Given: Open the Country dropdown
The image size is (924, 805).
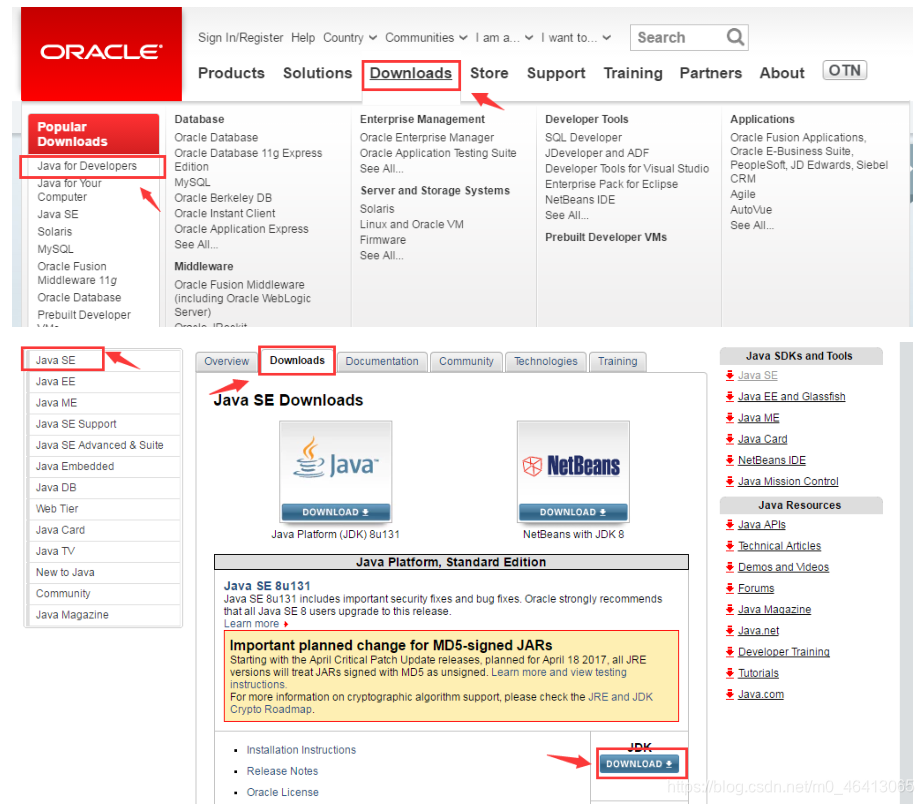Looking at the screenshot, I should pyautogui.click(x=349, y=38).
